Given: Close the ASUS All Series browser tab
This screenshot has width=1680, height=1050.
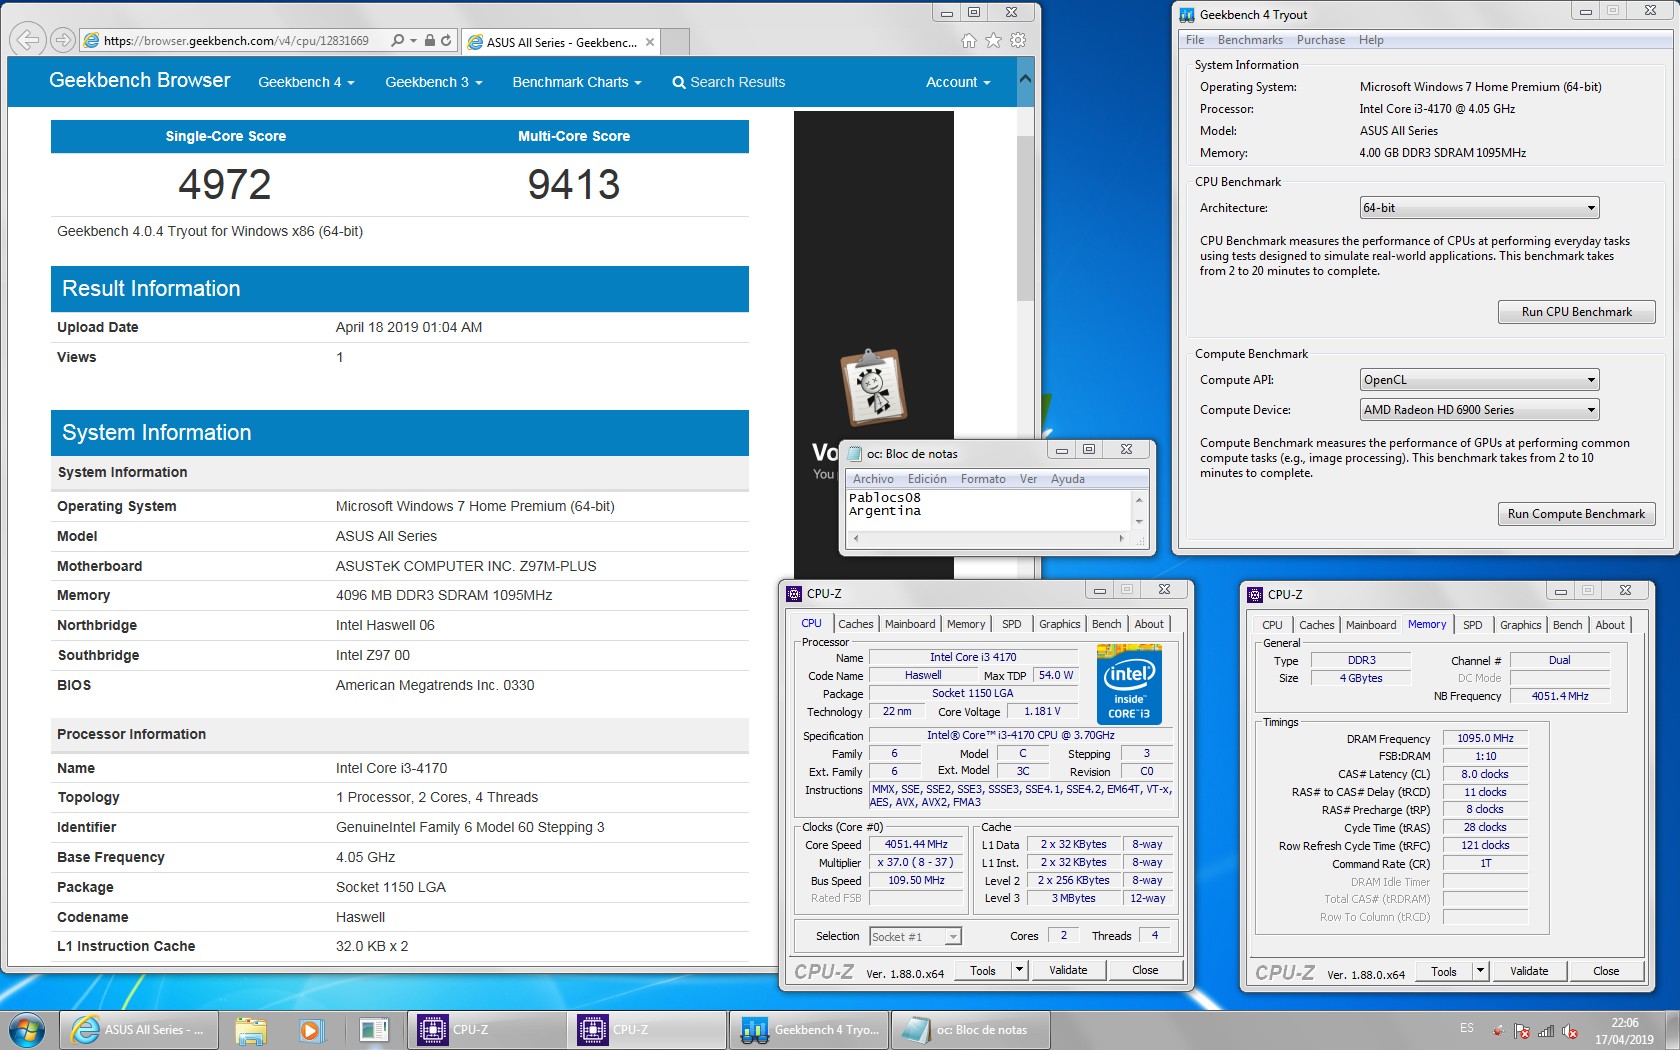Looking at the screenshot, I should tap(650, 42).
